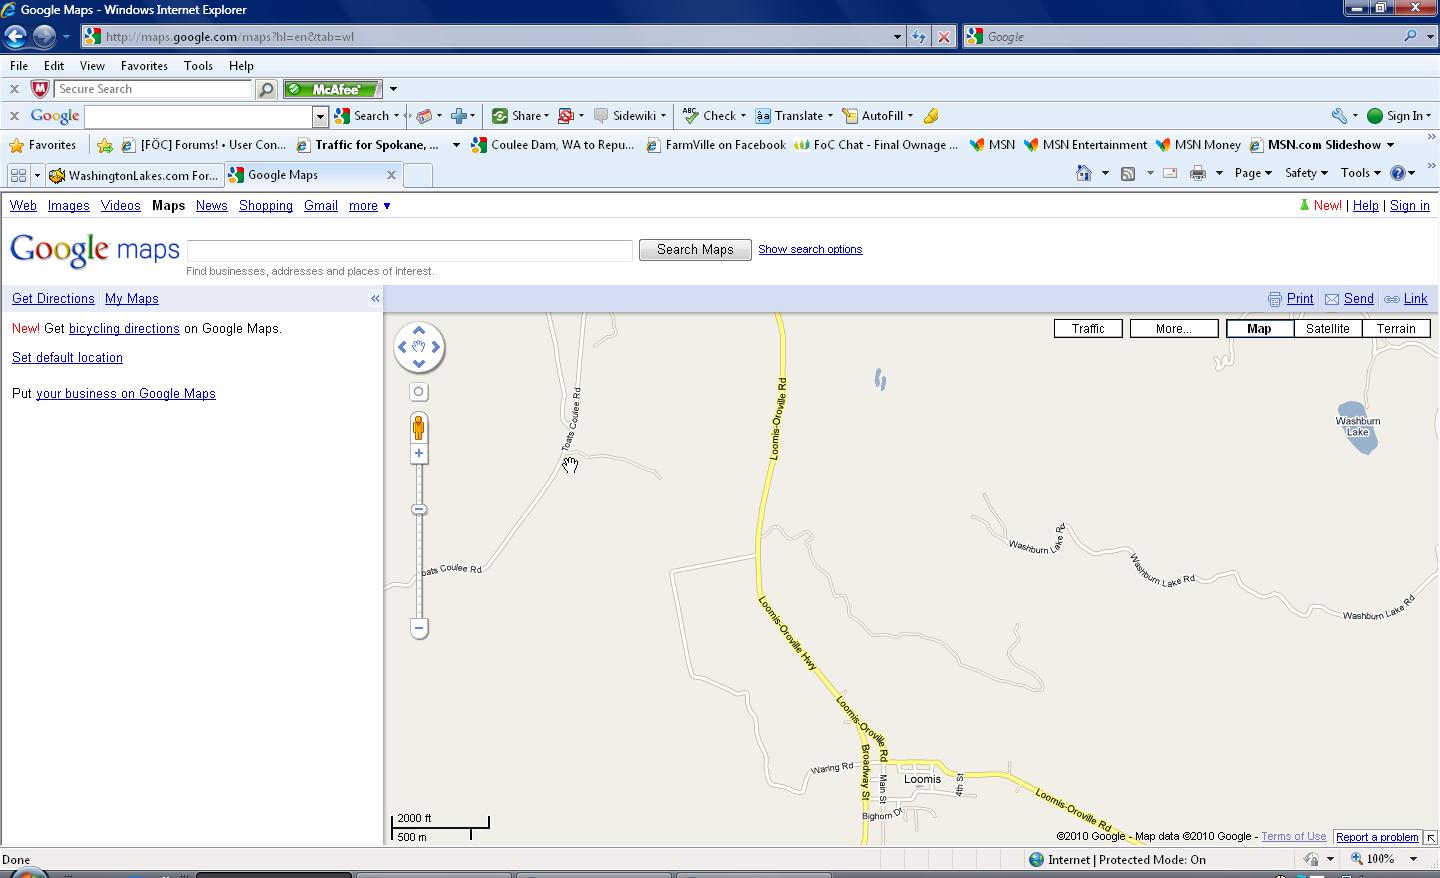Screen dimensions: 1440x878
Task: Expand the Google 'more' services dropdown
Action: [369, 206]
